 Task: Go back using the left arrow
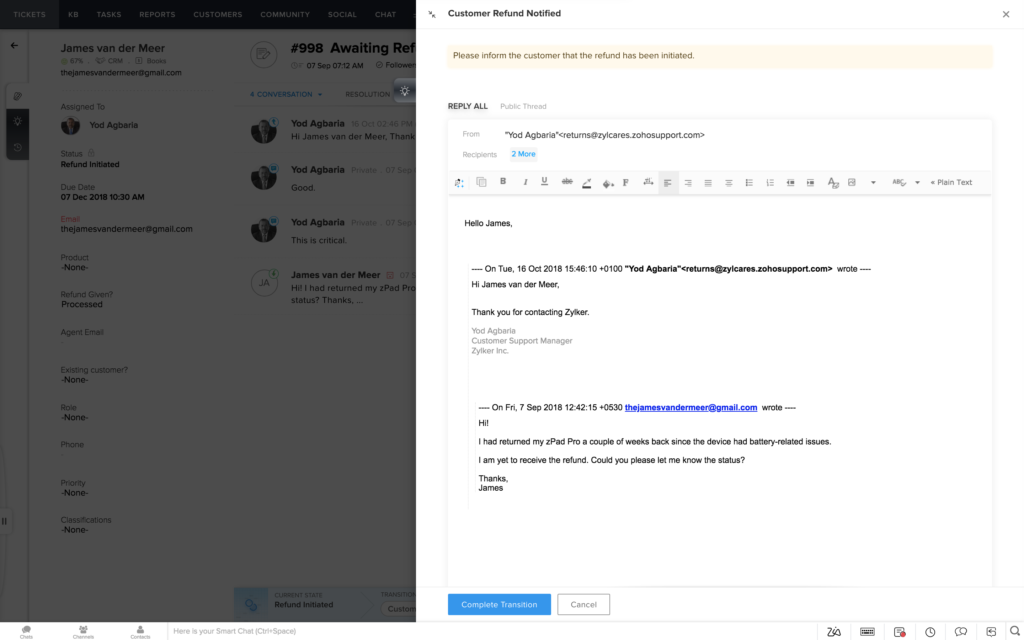click(x=14, y=46)
